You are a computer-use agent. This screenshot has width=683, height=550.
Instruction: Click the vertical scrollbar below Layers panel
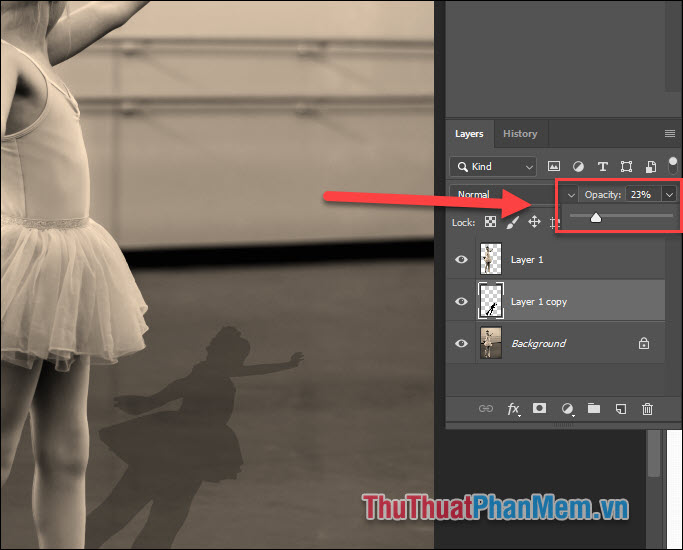pos(653,453)
